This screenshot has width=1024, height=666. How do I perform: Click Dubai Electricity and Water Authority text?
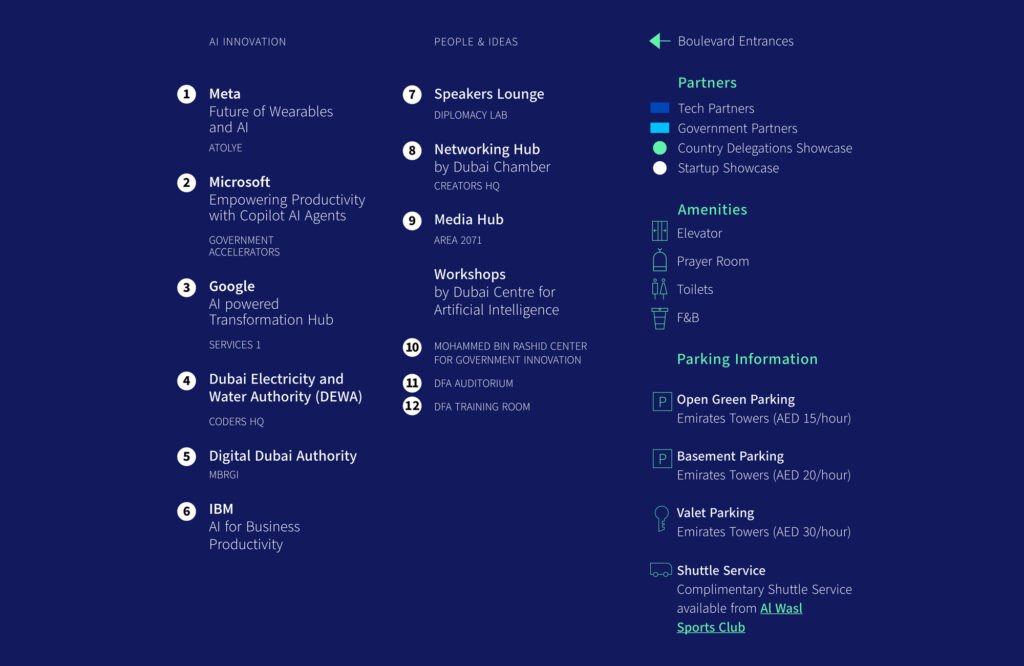coord(285,388)
